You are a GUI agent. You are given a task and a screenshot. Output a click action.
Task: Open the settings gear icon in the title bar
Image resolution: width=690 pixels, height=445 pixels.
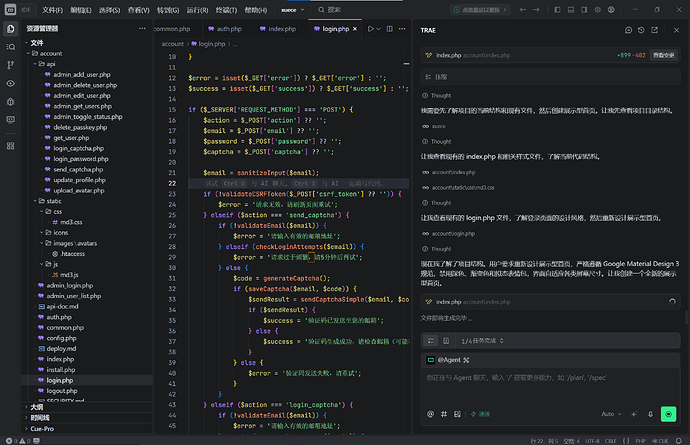click(x=598, y=10)
